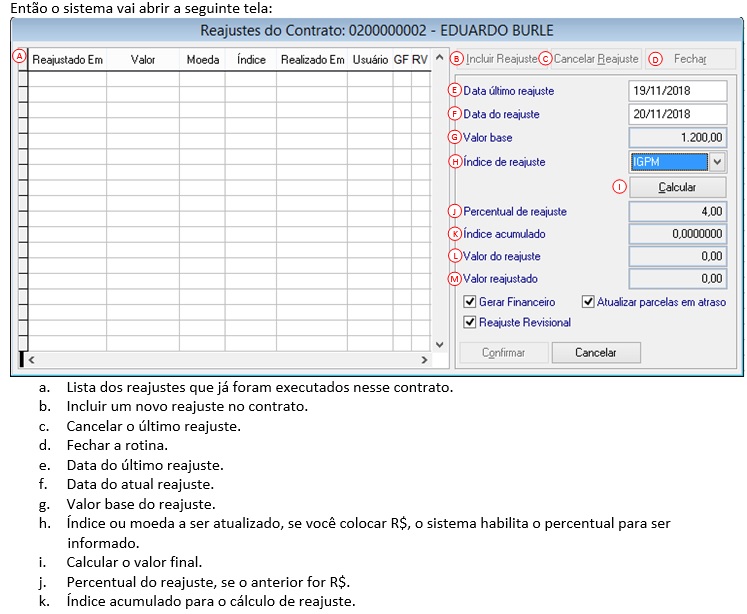Click the Calcular button
This screenshot has width=747, height=614.
[x=677, y=187]
